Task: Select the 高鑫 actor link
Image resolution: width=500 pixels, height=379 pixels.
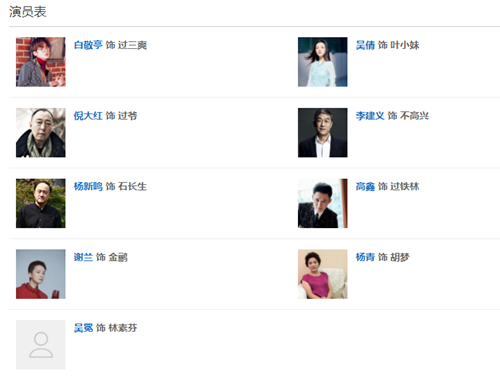Action: (x=365, y=186)
